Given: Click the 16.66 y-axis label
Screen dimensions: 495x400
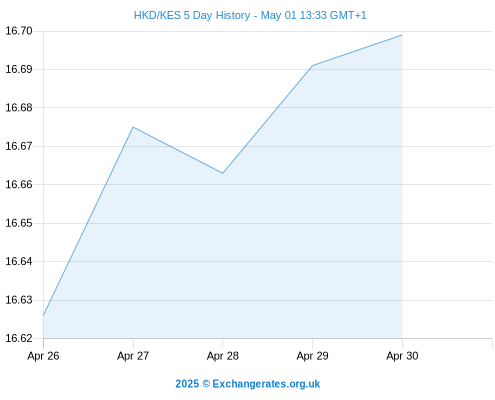Looking at the screenshot, I should click(x=19, y=184).
